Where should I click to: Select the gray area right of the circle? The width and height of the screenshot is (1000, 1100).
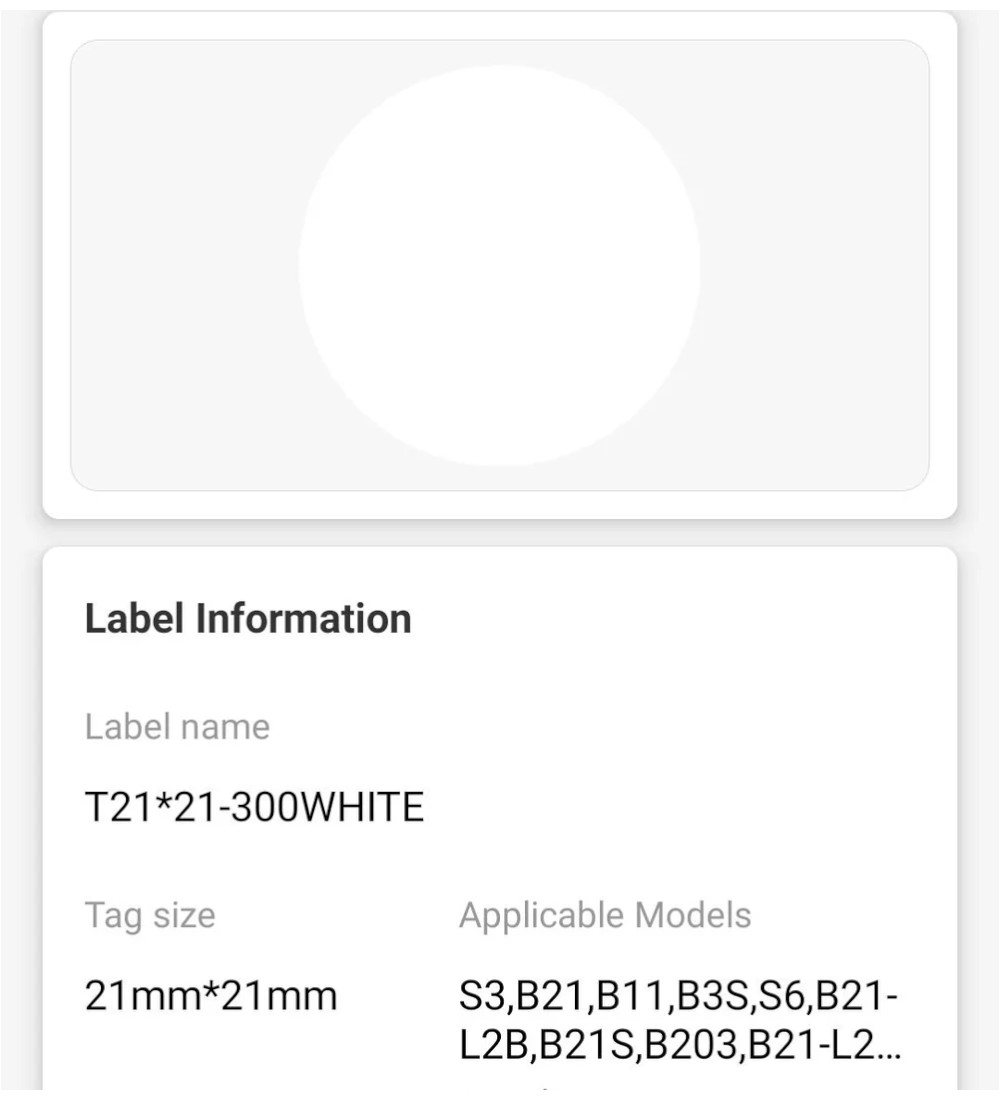[x=814, y=265]
